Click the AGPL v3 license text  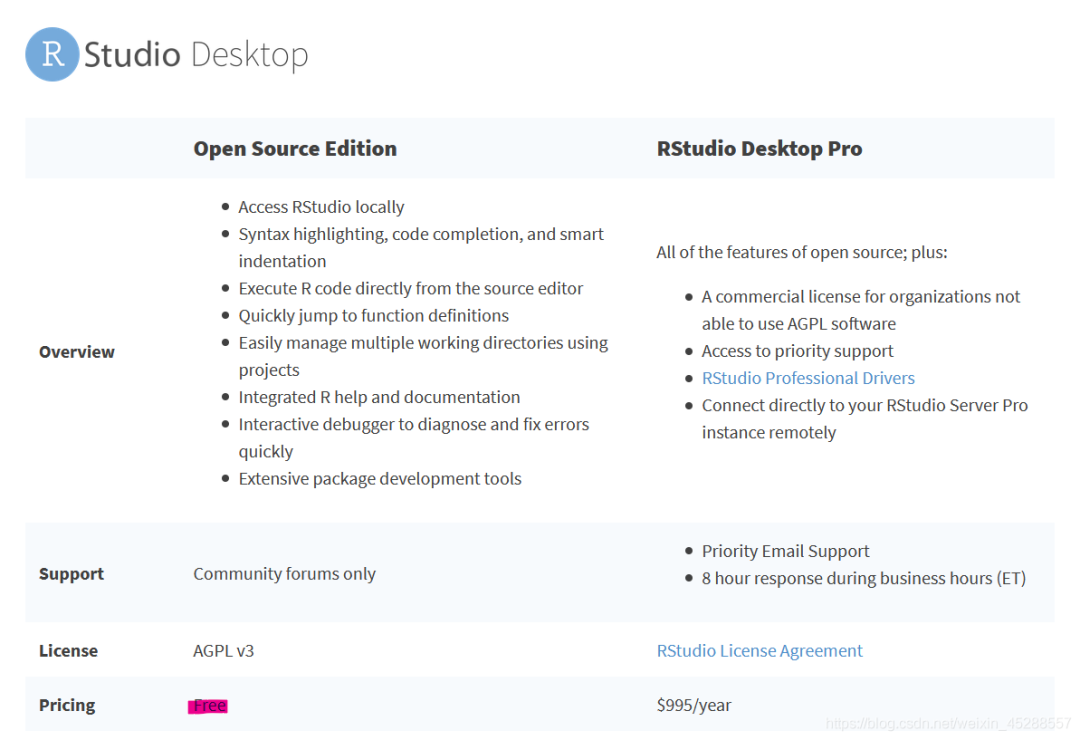coord(223,651)
